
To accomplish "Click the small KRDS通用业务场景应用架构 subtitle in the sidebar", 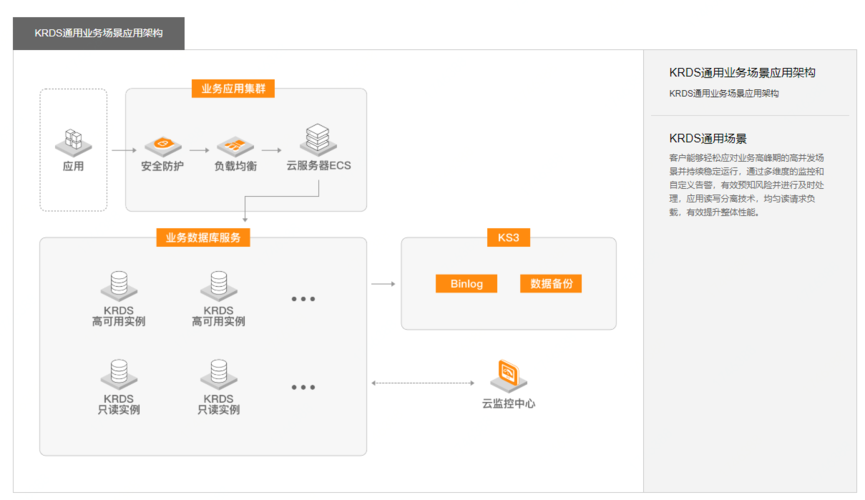I will click(x=724, y=94).
